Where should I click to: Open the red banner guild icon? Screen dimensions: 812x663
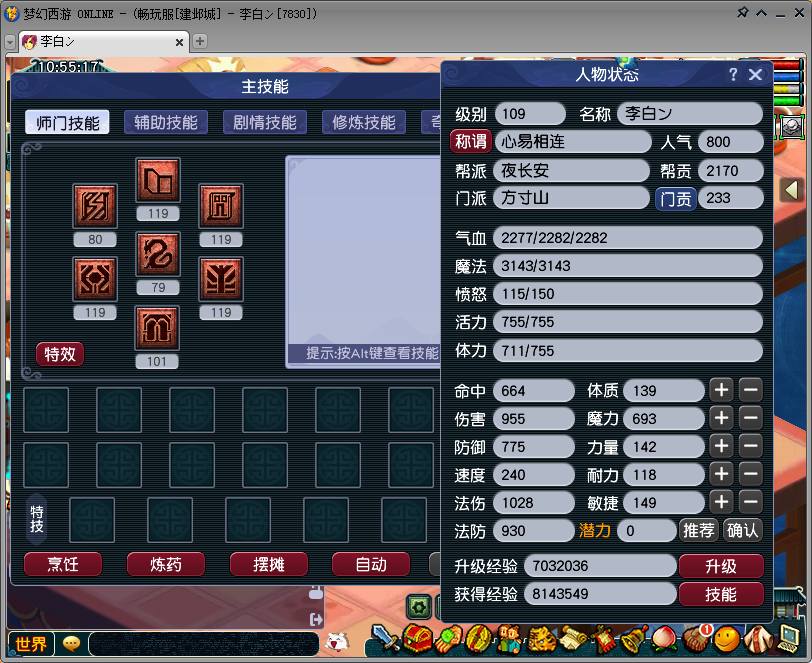click(604, 638)
